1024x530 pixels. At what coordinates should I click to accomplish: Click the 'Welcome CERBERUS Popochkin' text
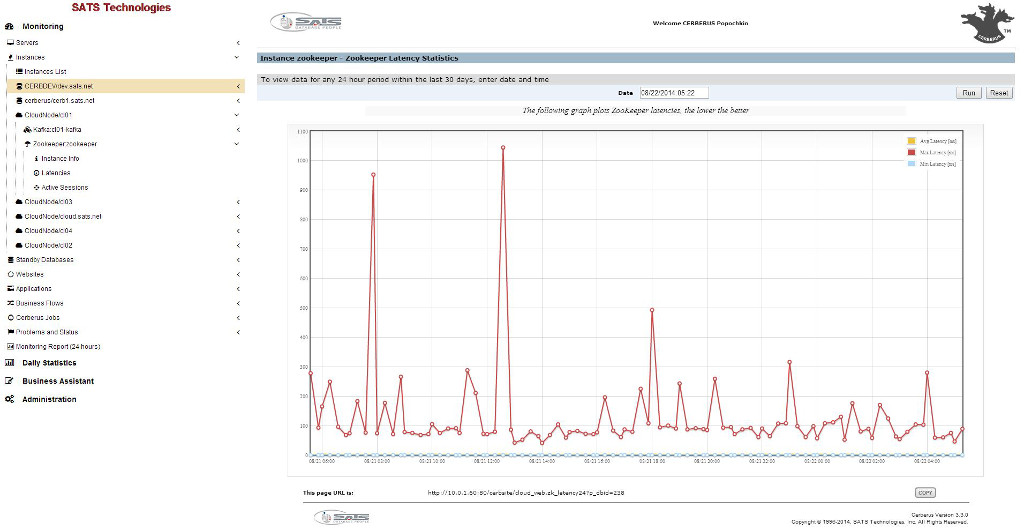point(700,23)
